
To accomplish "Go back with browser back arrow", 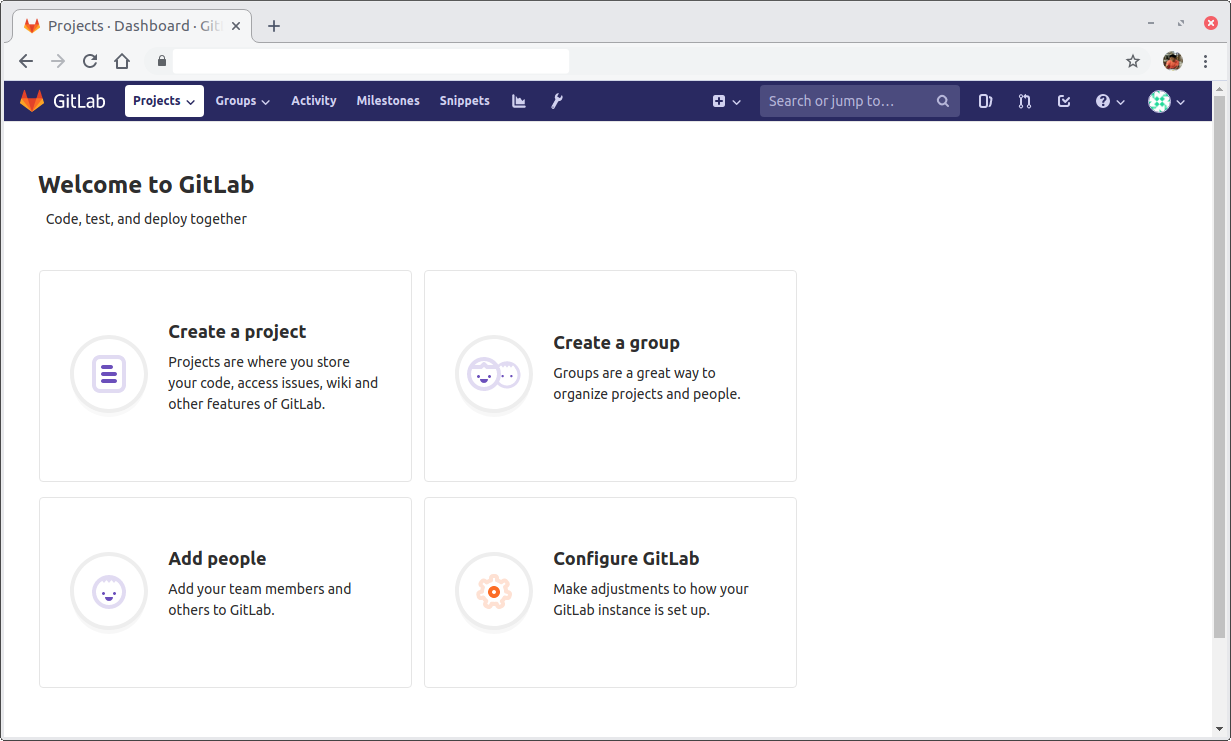I will pos(26,61).
